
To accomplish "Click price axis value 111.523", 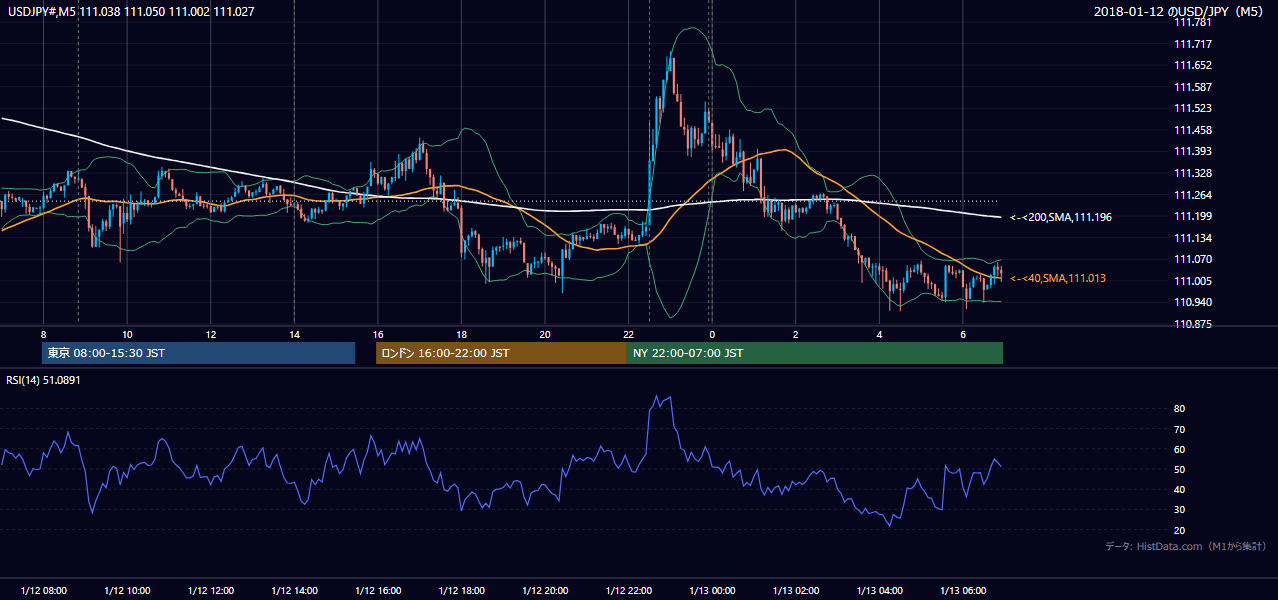I will [x=1192, y=108].
